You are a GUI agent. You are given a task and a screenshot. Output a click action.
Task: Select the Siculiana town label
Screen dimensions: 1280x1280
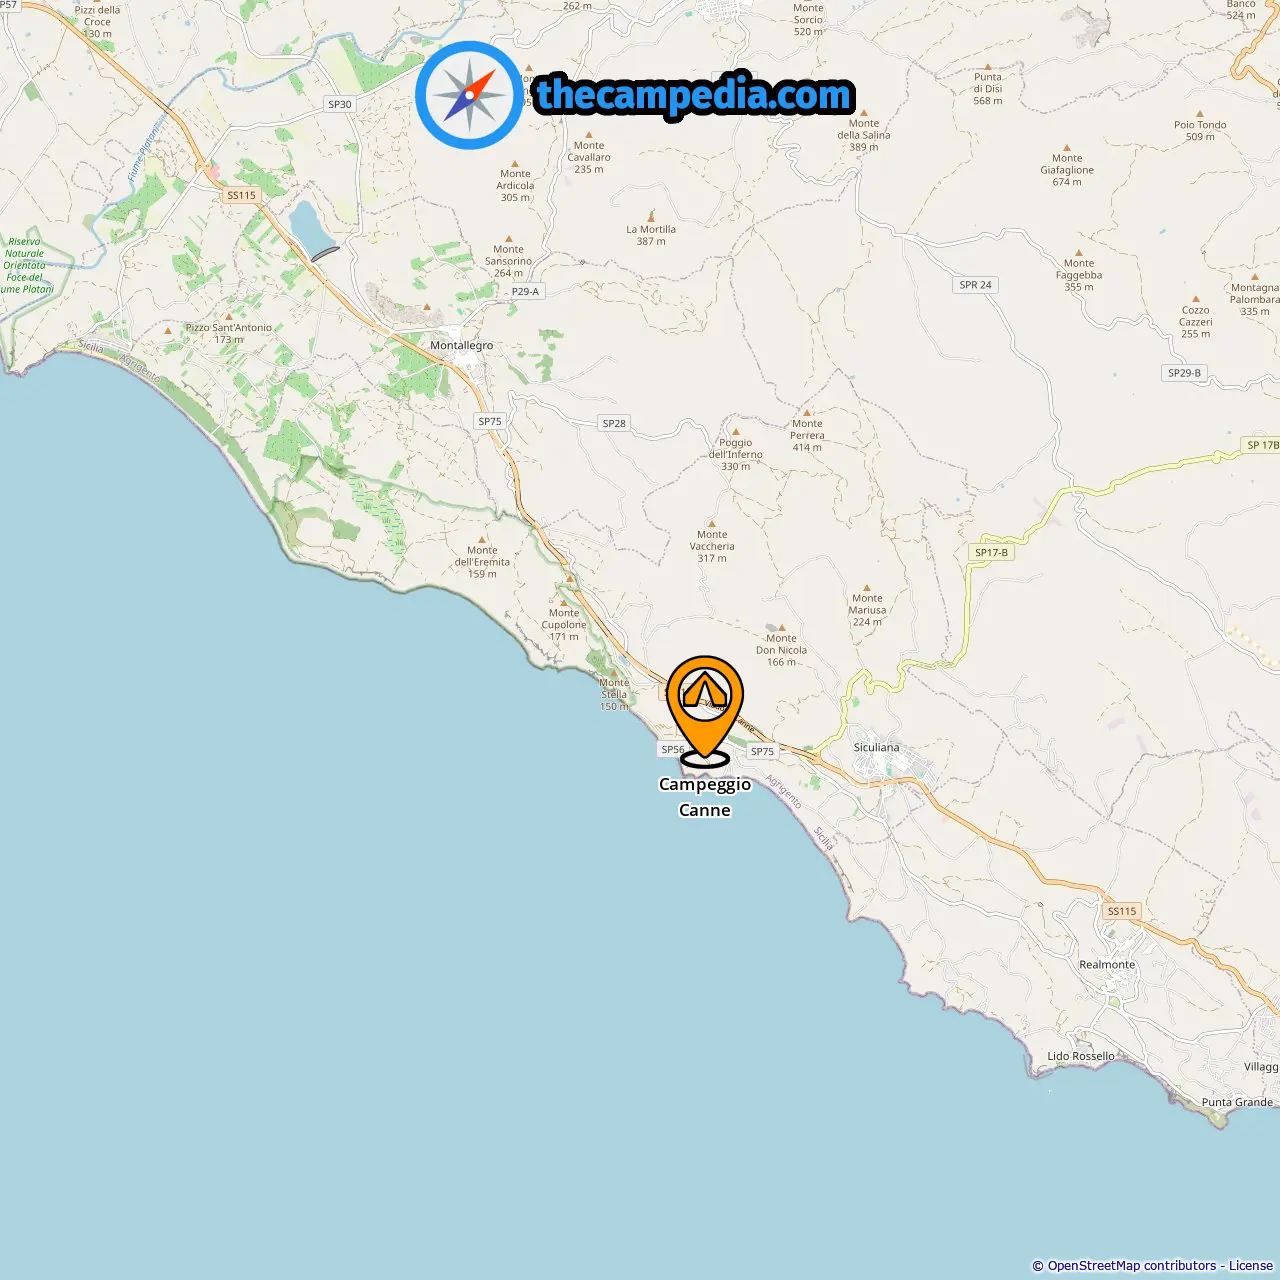(876, 747)
